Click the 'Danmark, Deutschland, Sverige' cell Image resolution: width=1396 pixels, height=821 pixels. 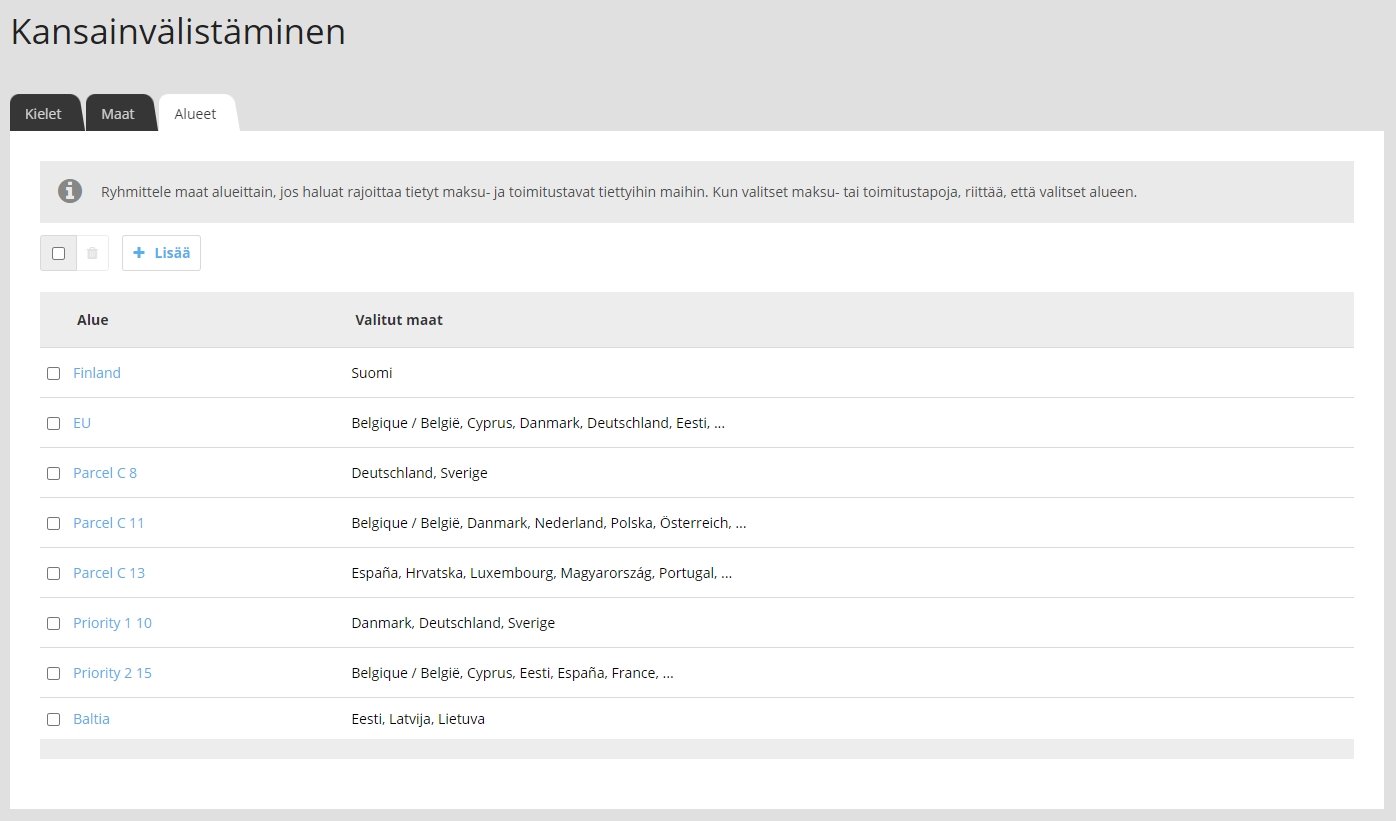pos(453,623)
